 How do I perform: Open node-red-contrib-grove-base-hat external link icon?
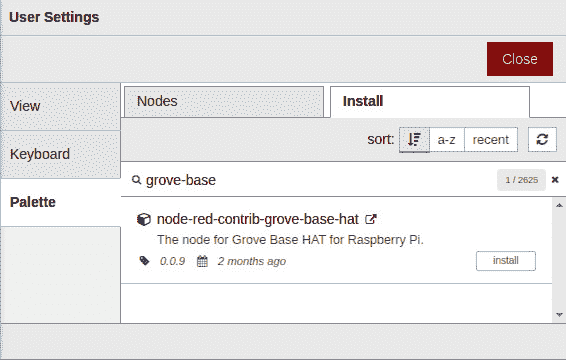[371, 219]
